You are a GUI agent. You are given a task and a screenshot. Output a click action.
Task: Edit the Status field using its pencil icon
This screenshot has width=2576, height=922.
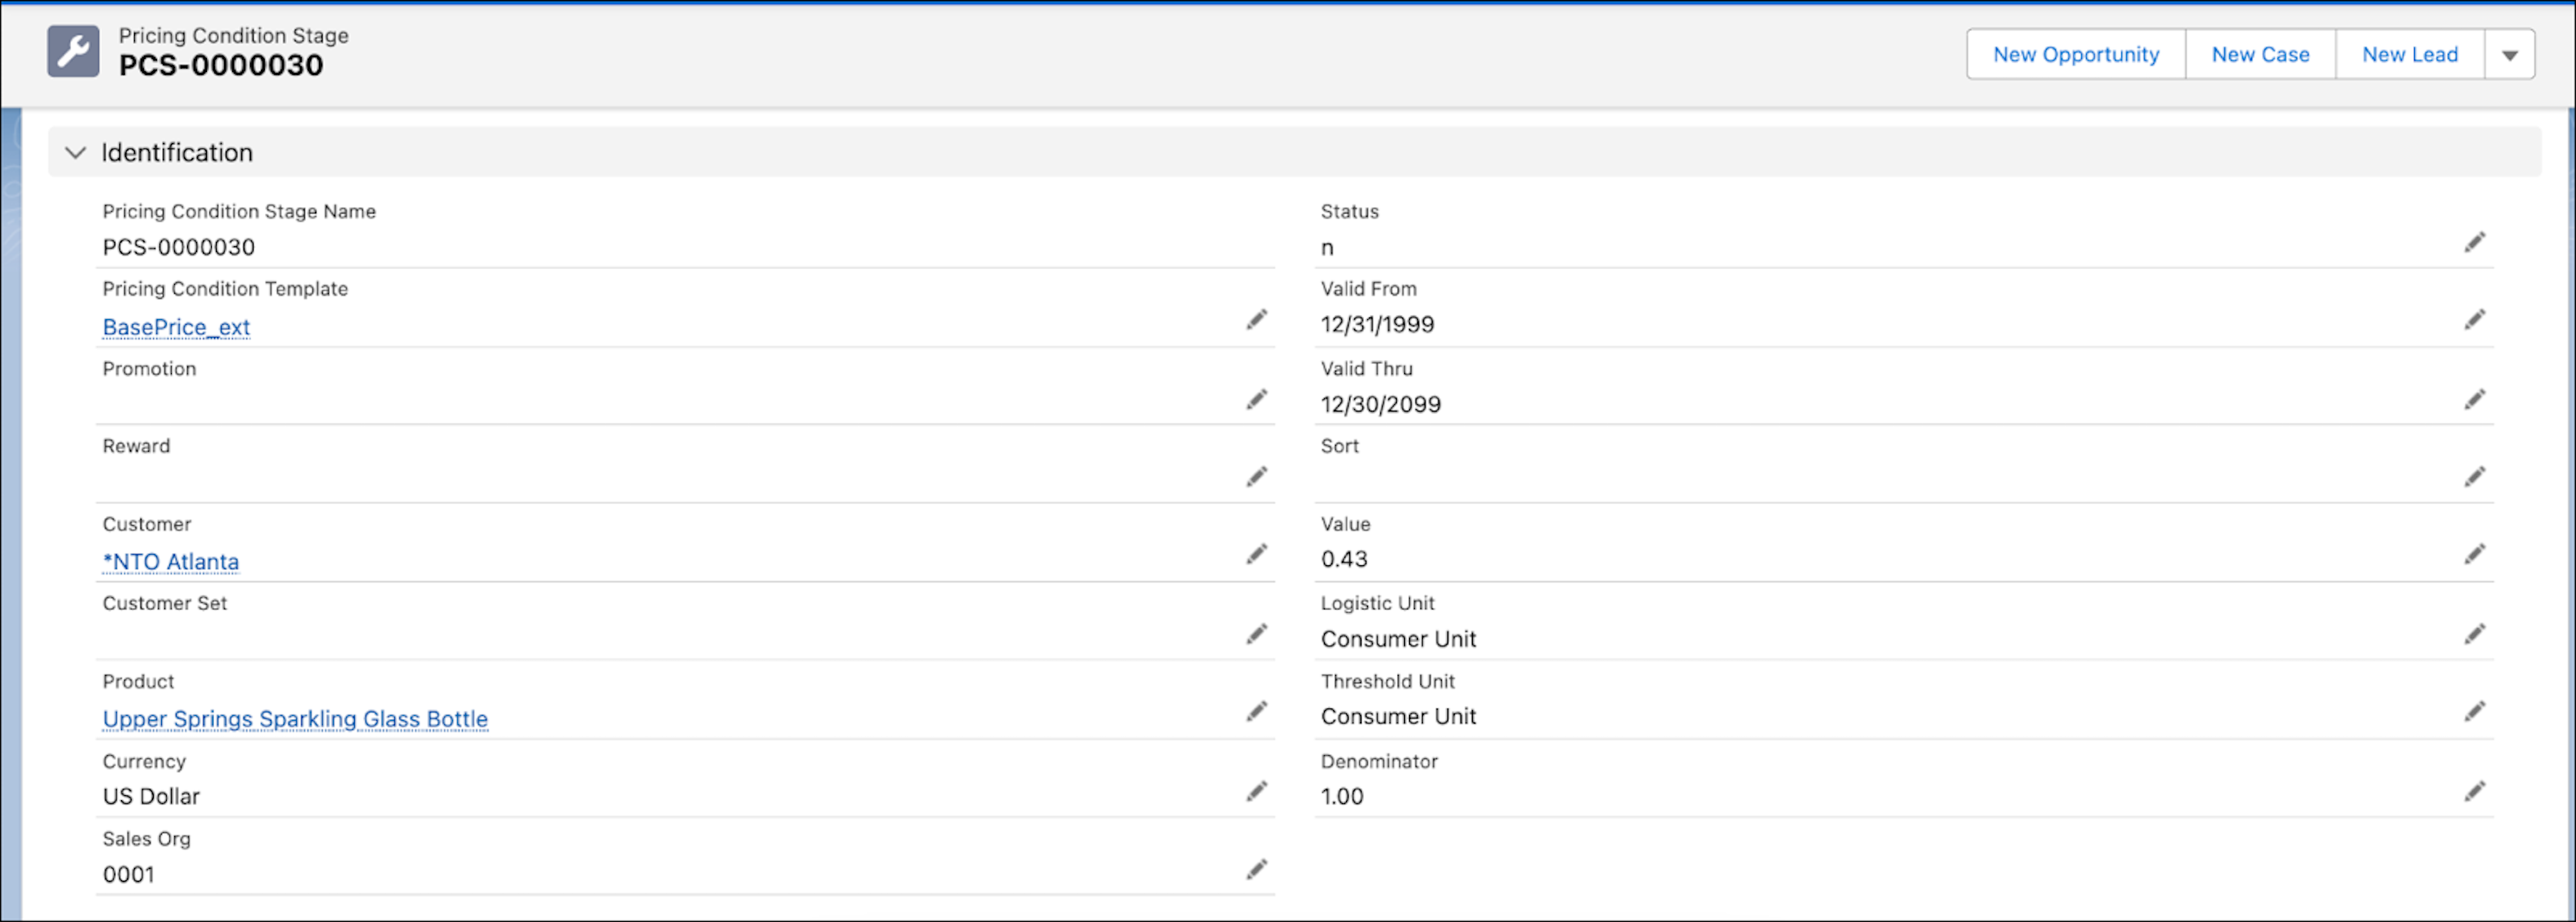[x=2476, y=241]
